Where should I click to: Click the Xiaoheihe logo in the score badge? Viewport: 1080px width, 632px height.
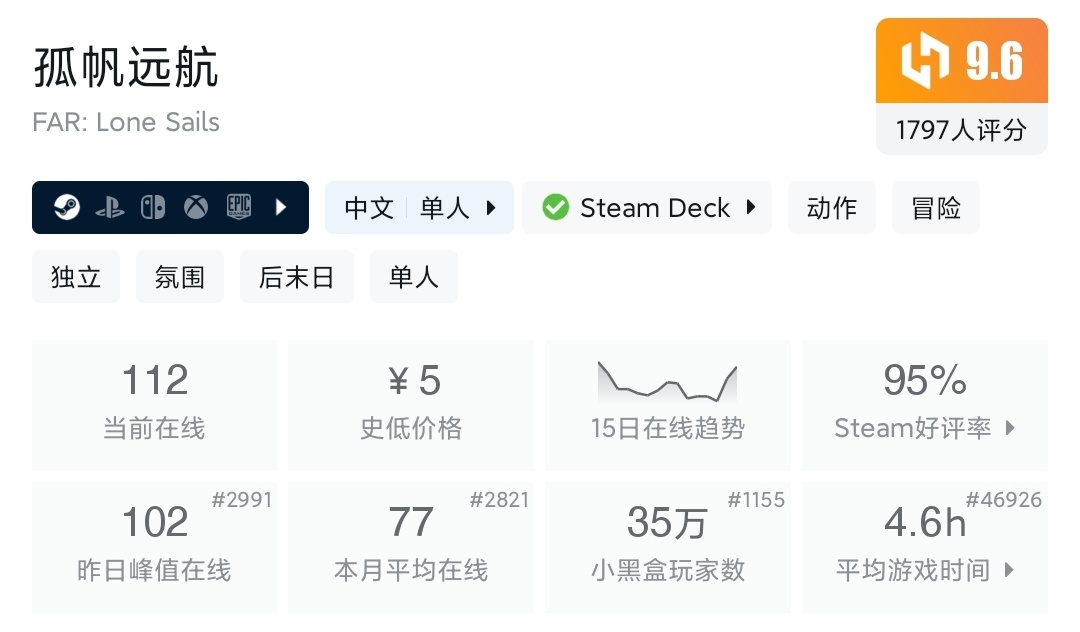(924, 62)
